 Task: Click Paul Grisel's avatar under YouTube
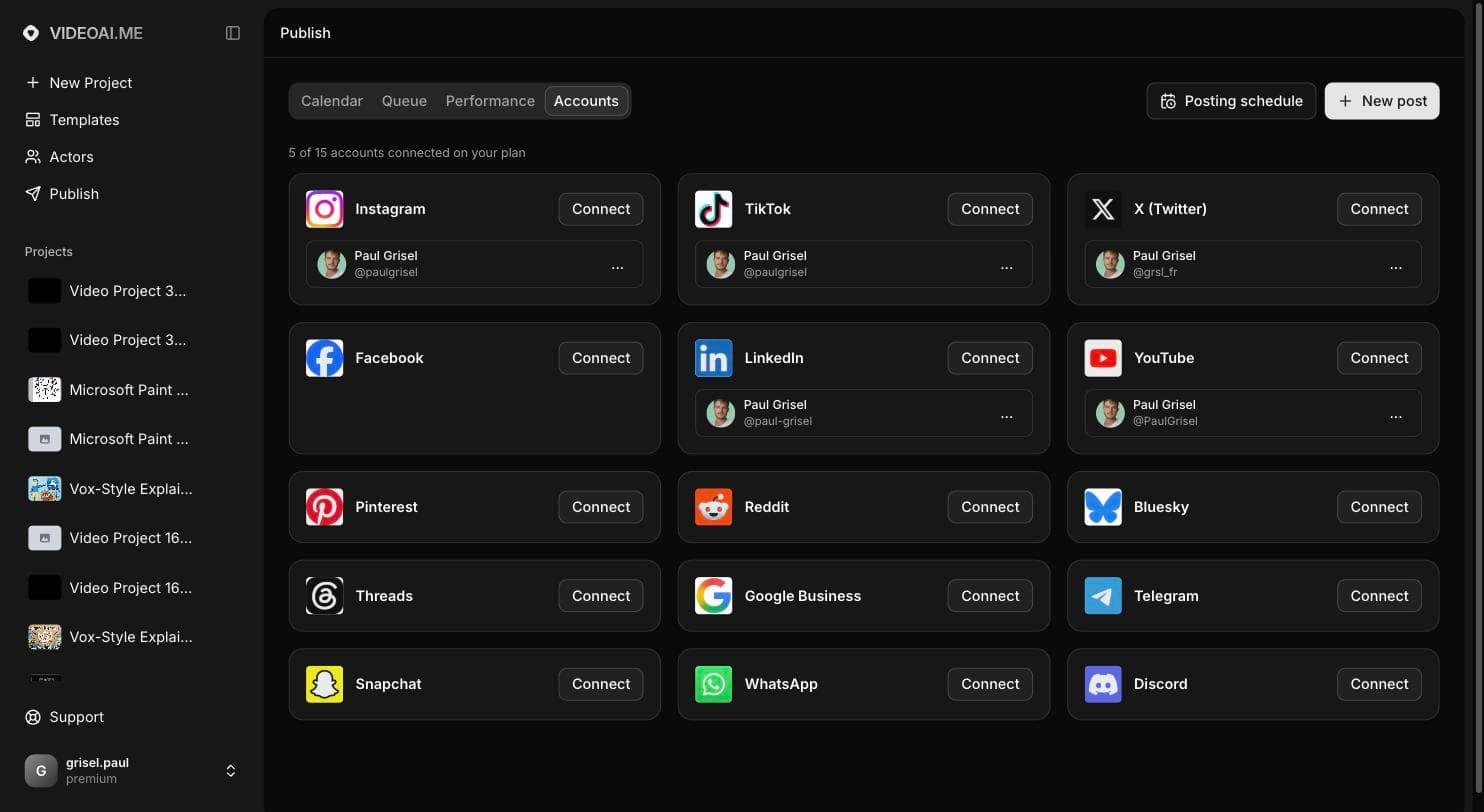coord(1110,413)
